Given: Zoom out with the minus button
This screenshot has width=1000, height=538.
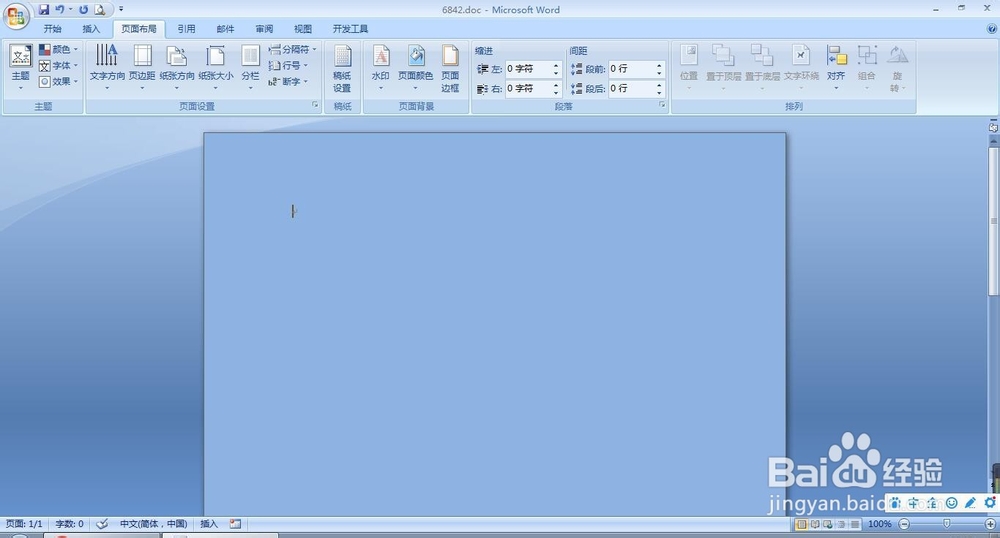Looking at the screenshot, I should pyautogui.click(x=904, y=524).
